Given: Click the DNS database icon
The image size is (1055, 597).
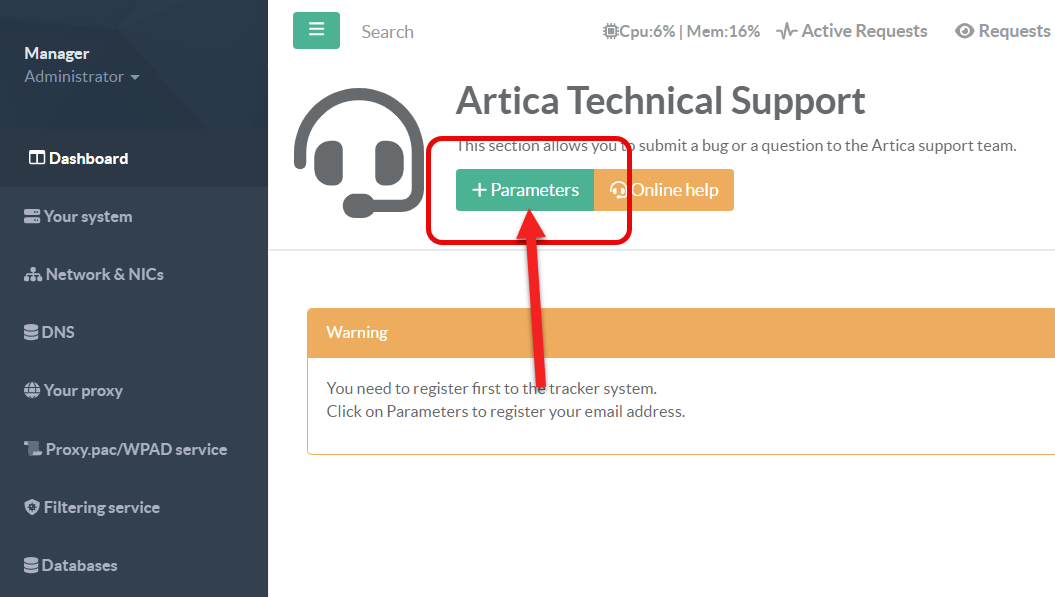Looking at the screenshot, I should click(x=31, y=333).
